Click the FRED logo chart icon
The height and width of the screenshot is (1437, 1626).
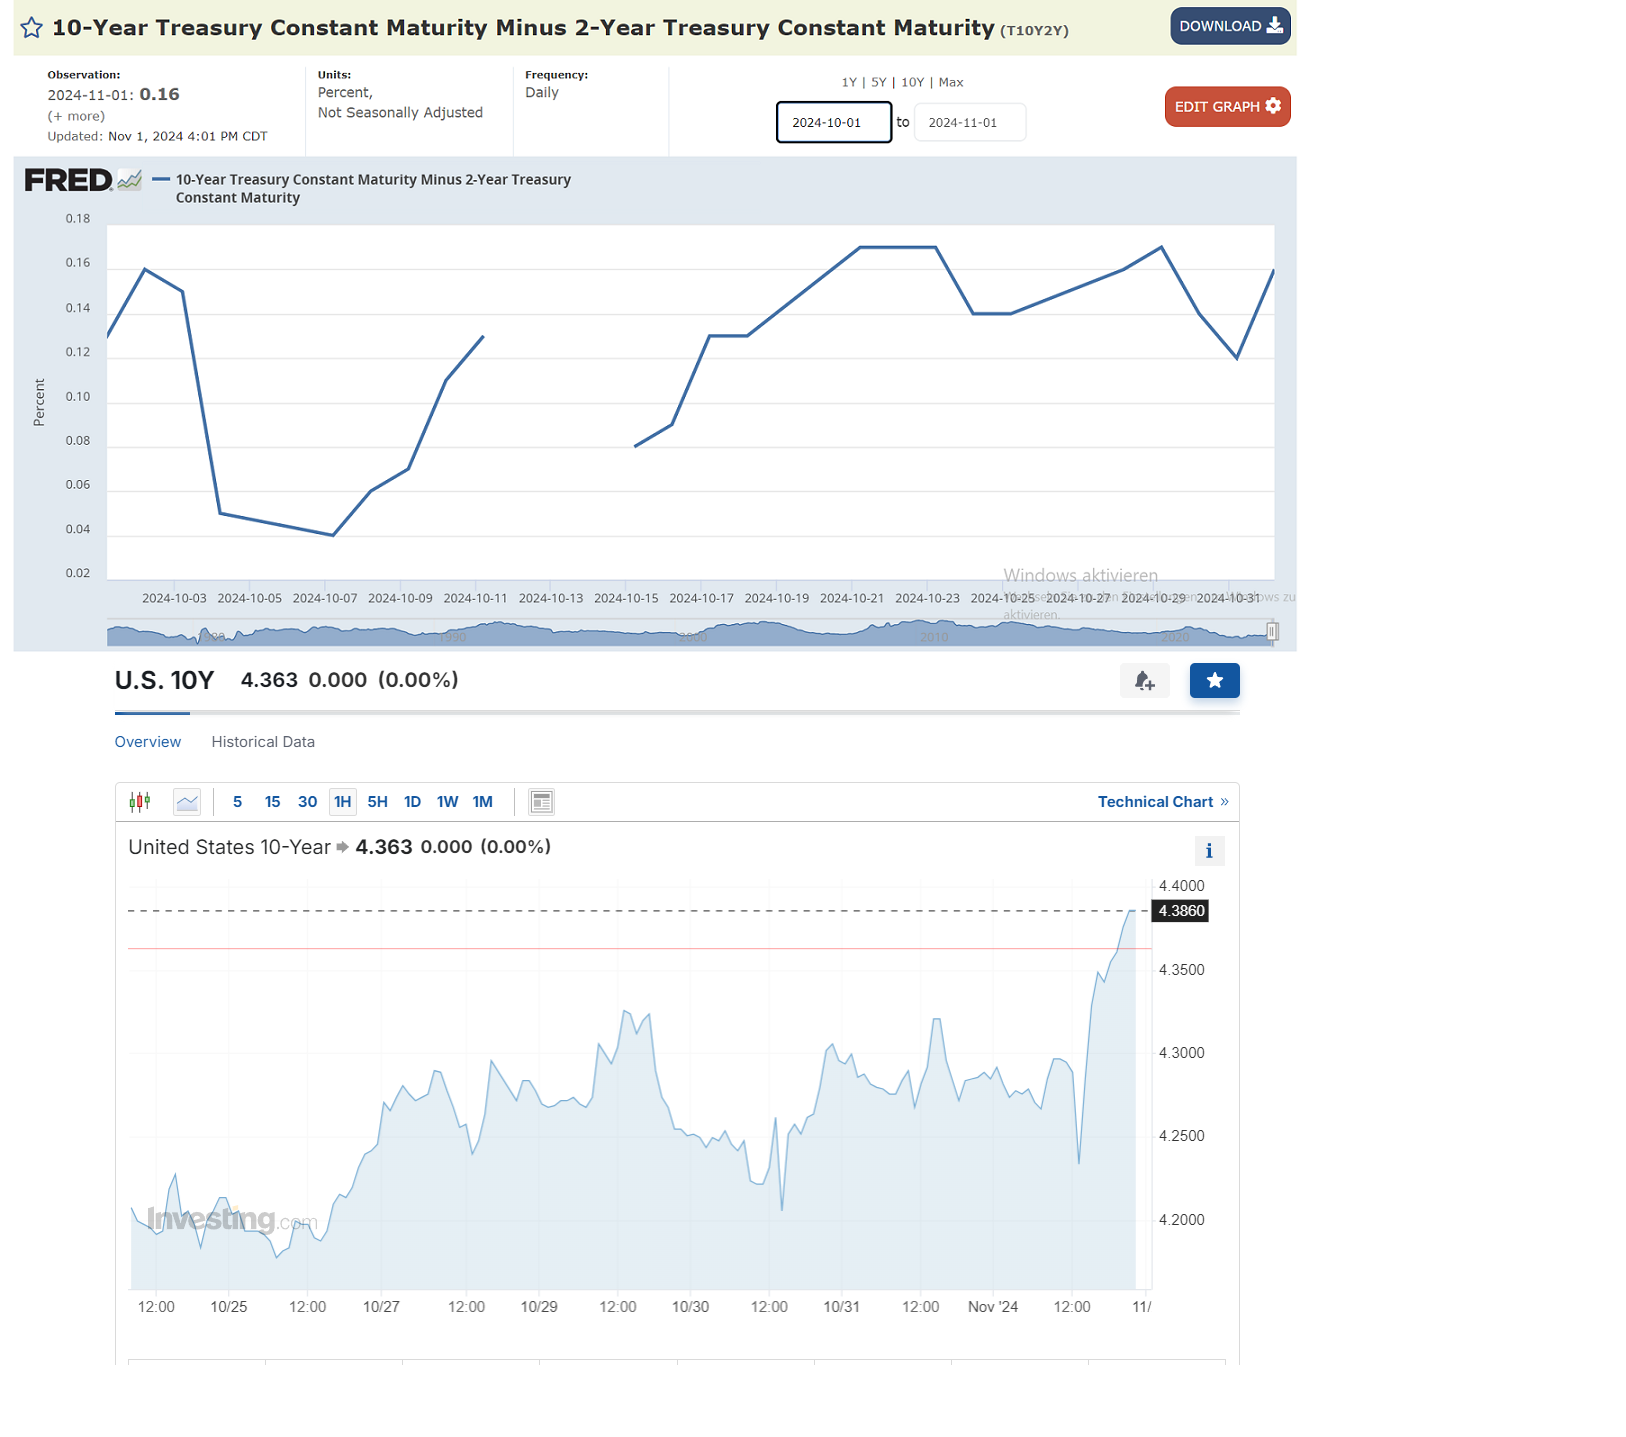pyautogui.click(x=129, y=181)
